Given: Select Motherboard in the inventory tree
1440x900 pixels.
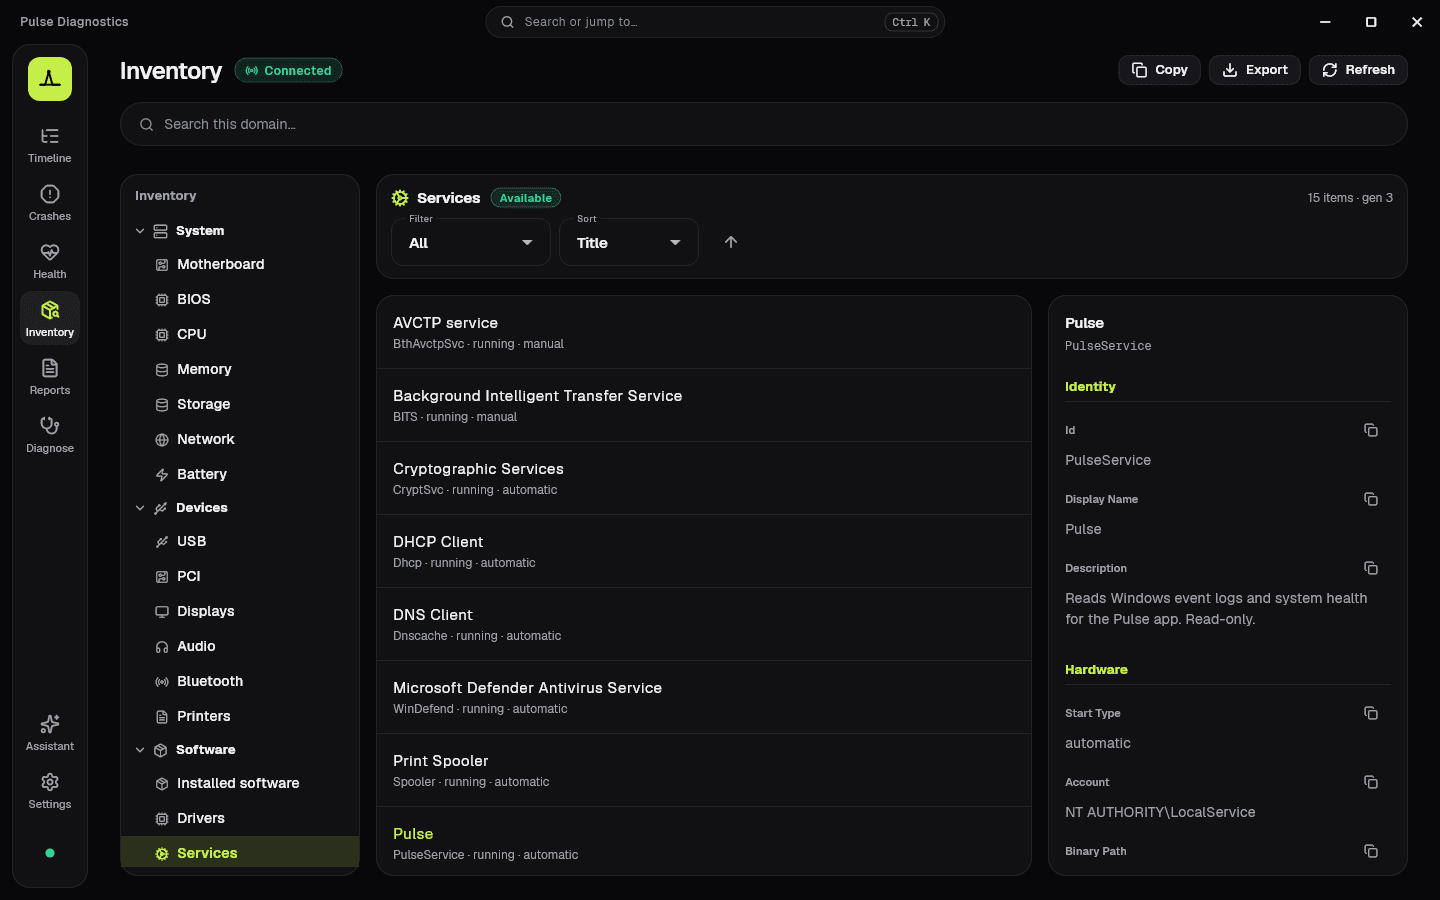Looking at the screenshot, I should coord(240,264).
